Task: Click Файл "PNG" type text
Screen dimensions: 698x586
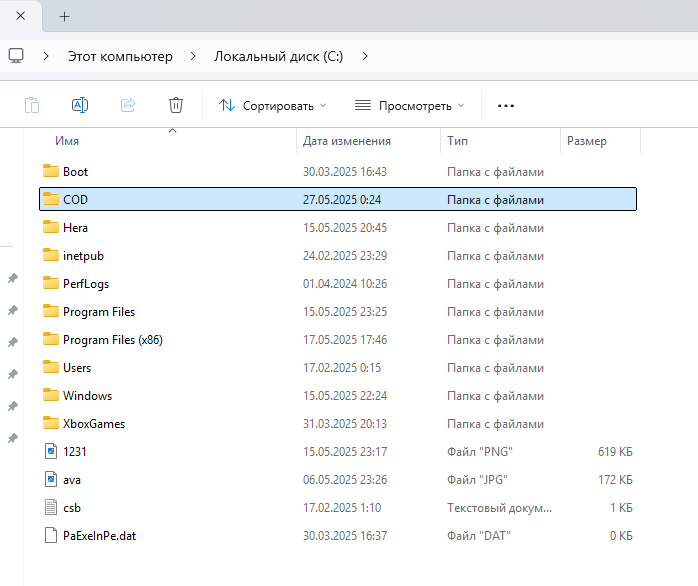Action: 480,452
